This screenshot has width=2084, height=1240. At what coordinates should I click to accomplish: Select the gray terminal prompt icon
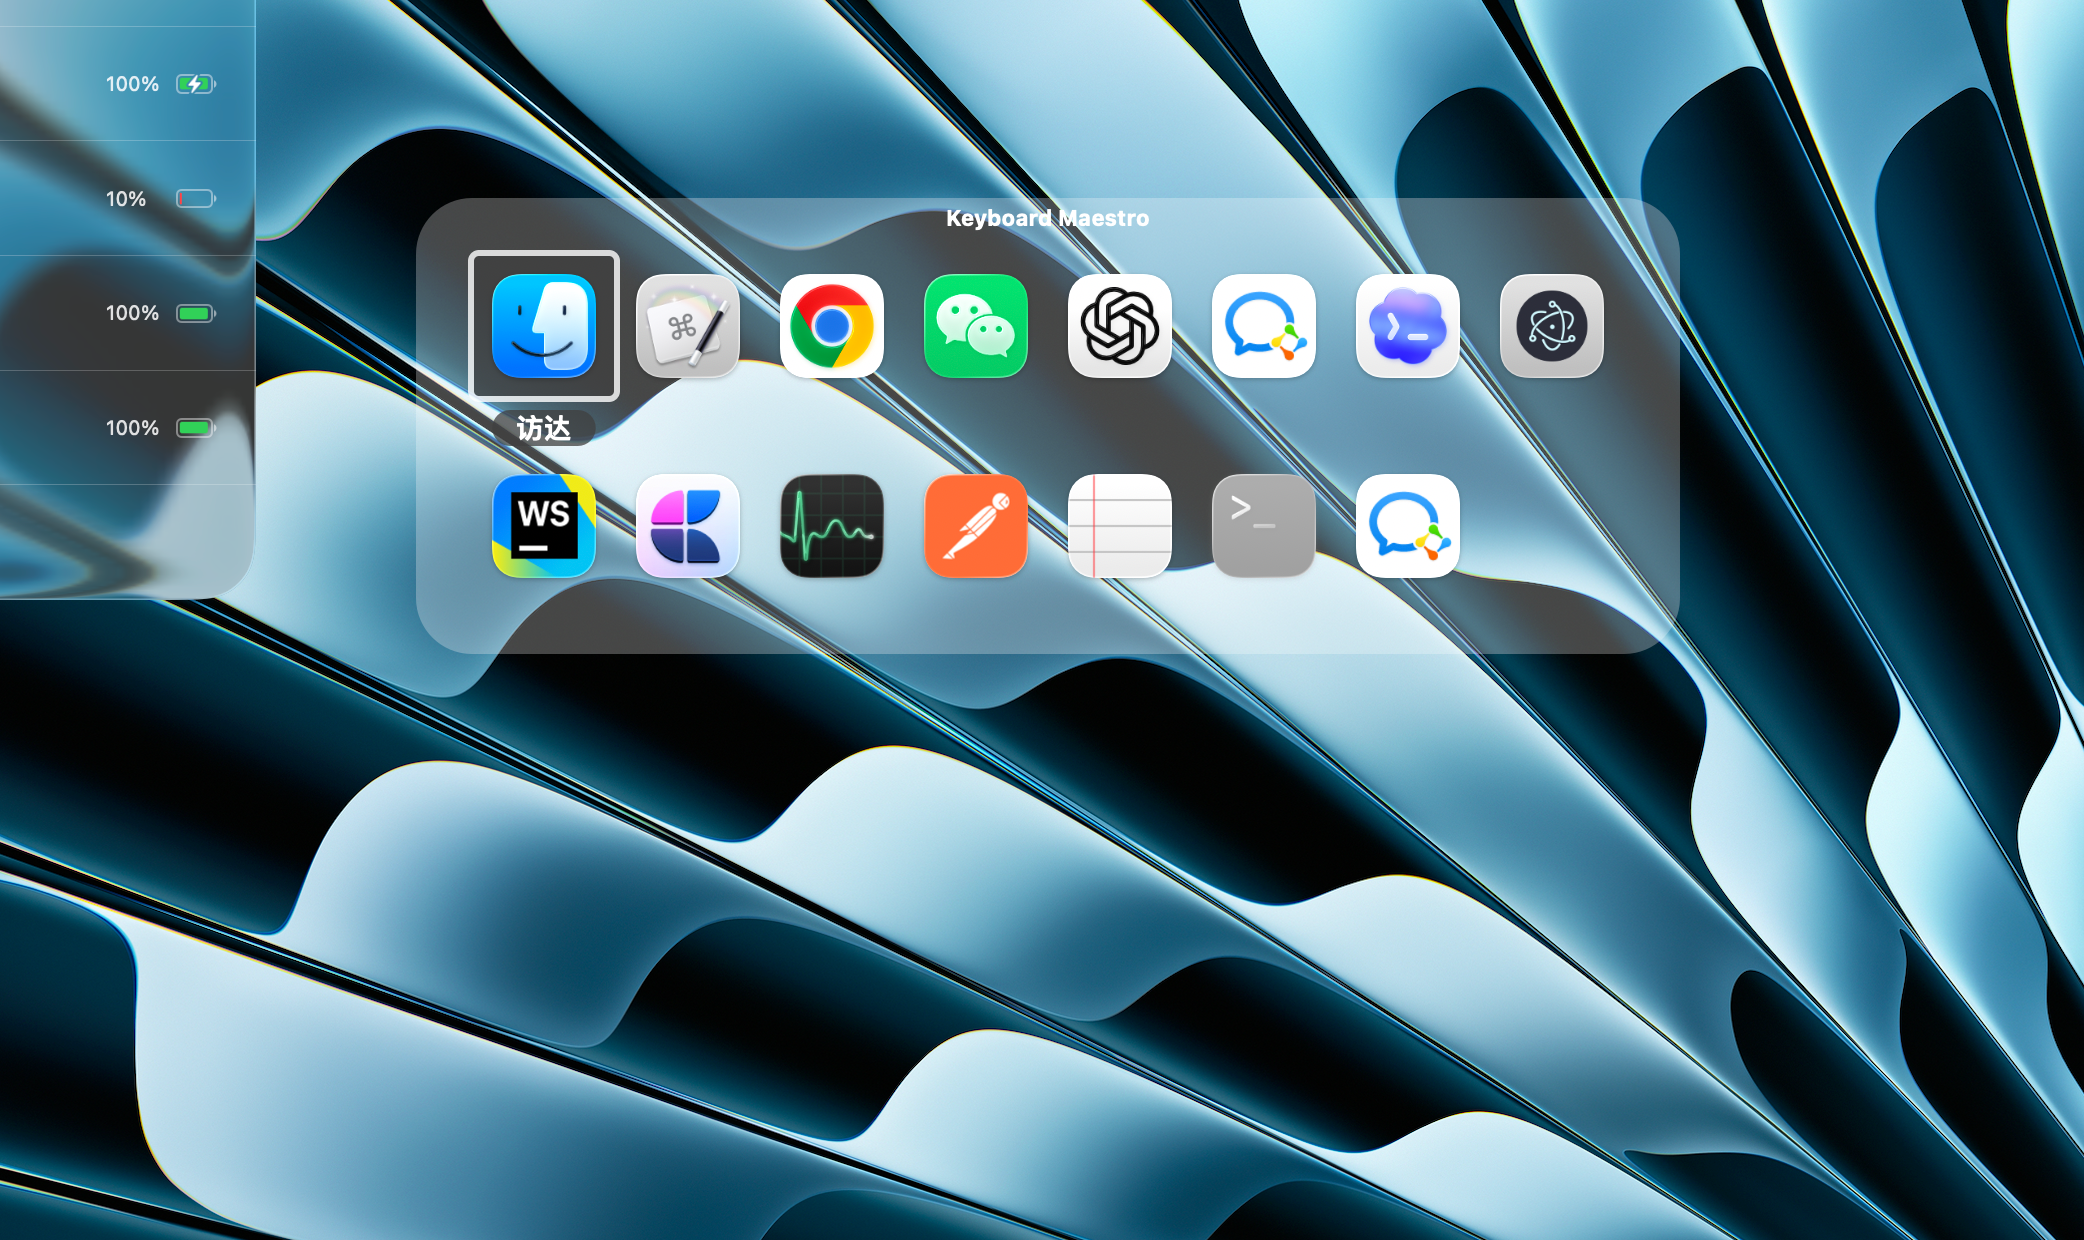pyautogui.click(x=1264, y=526)
